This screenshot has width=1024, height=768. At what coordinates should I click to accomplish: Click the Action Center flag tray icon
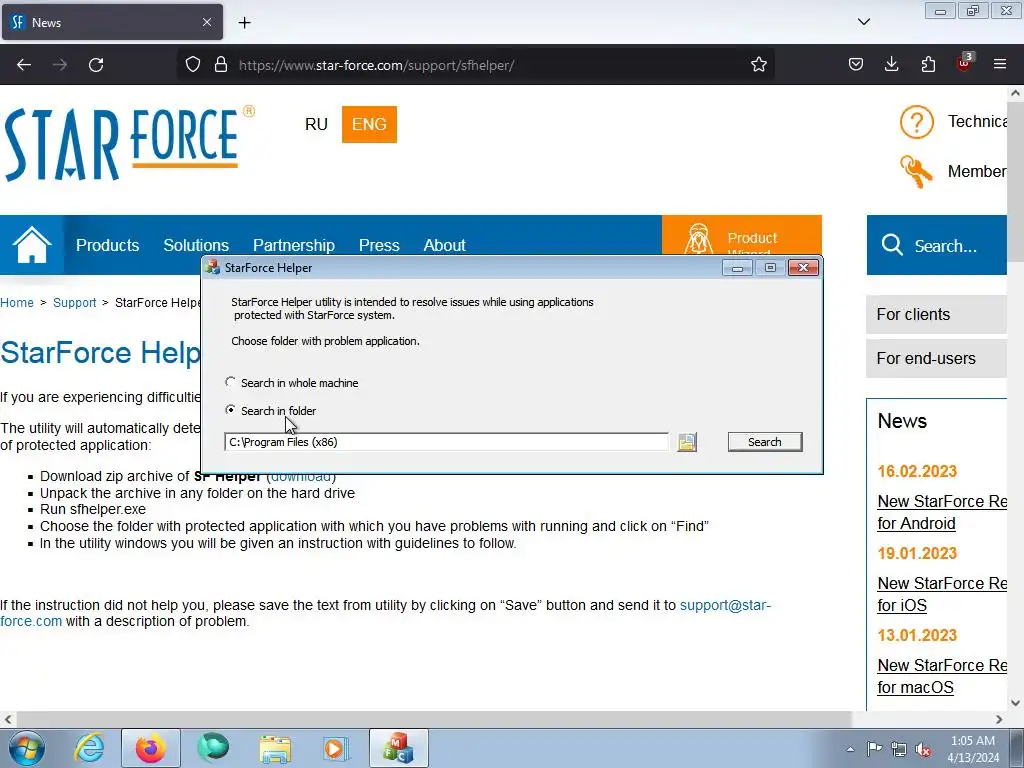pos(874,749)
